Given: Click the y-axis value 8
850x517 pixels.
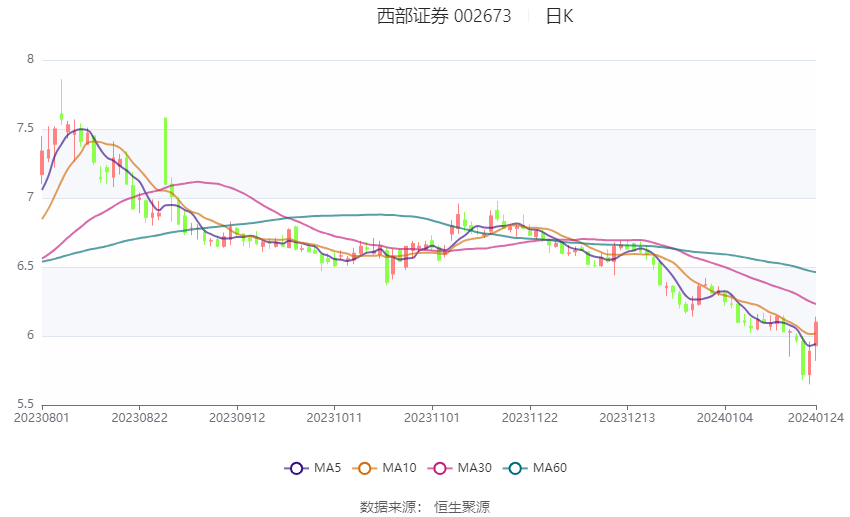Looking at the screenshot, I should point(31,60).
